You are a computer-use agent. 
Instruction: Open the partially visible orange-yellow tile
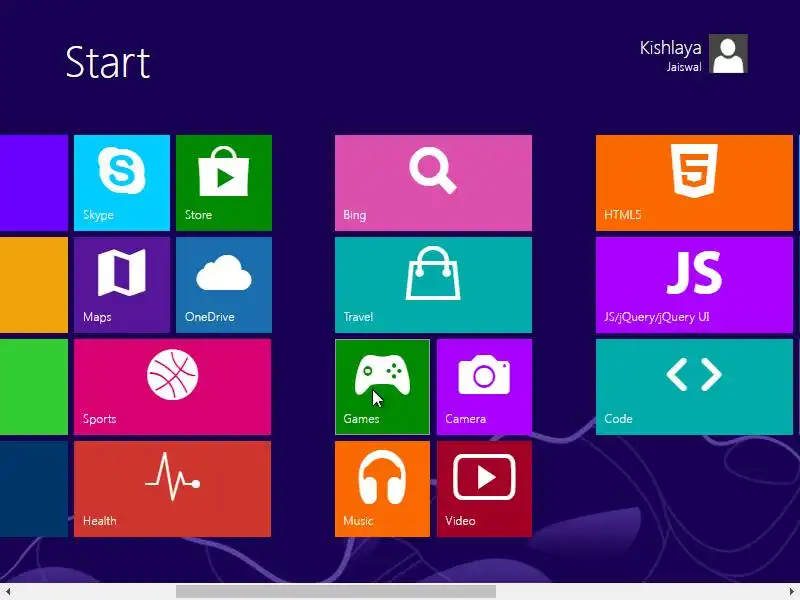coord(34,285)
